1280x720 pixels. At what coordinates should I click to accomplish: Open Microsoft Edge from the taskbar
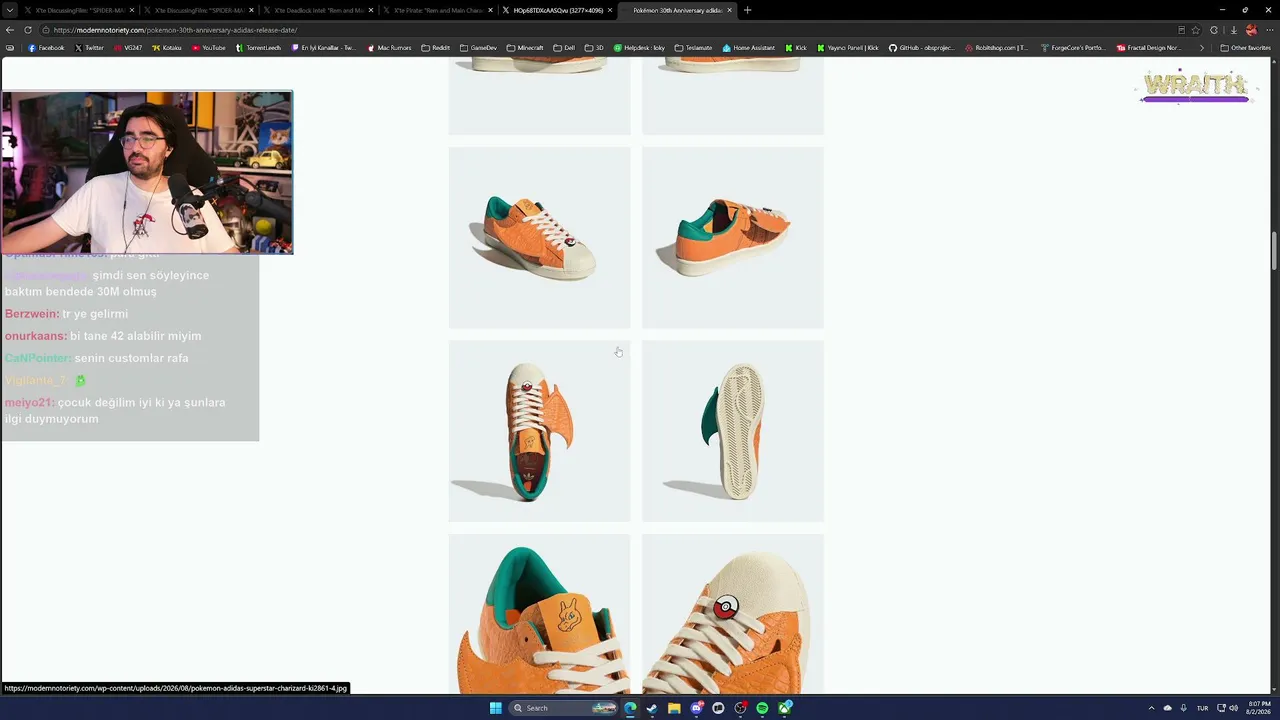pos(630,708)
